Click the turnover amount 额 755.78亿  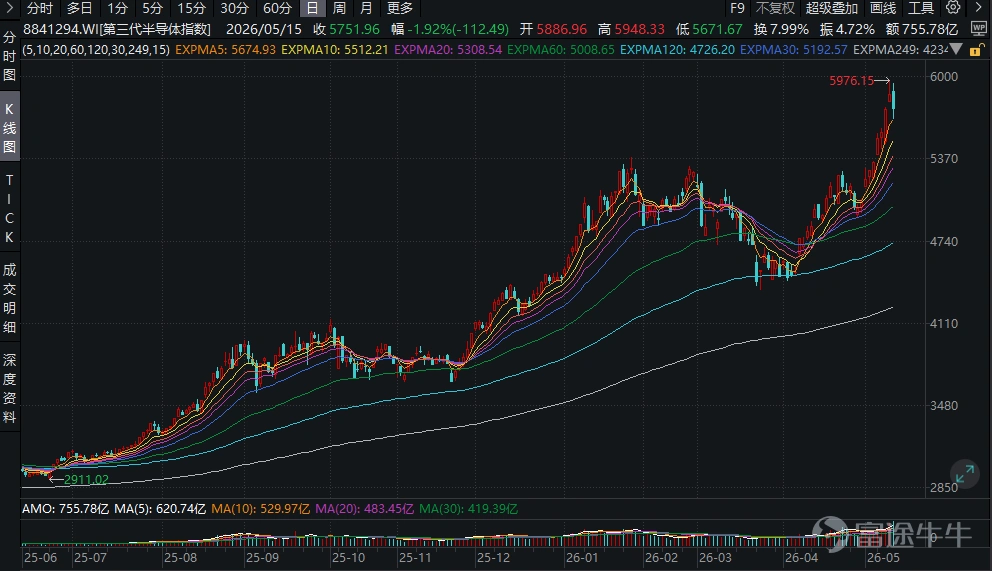tap(922, 29)
